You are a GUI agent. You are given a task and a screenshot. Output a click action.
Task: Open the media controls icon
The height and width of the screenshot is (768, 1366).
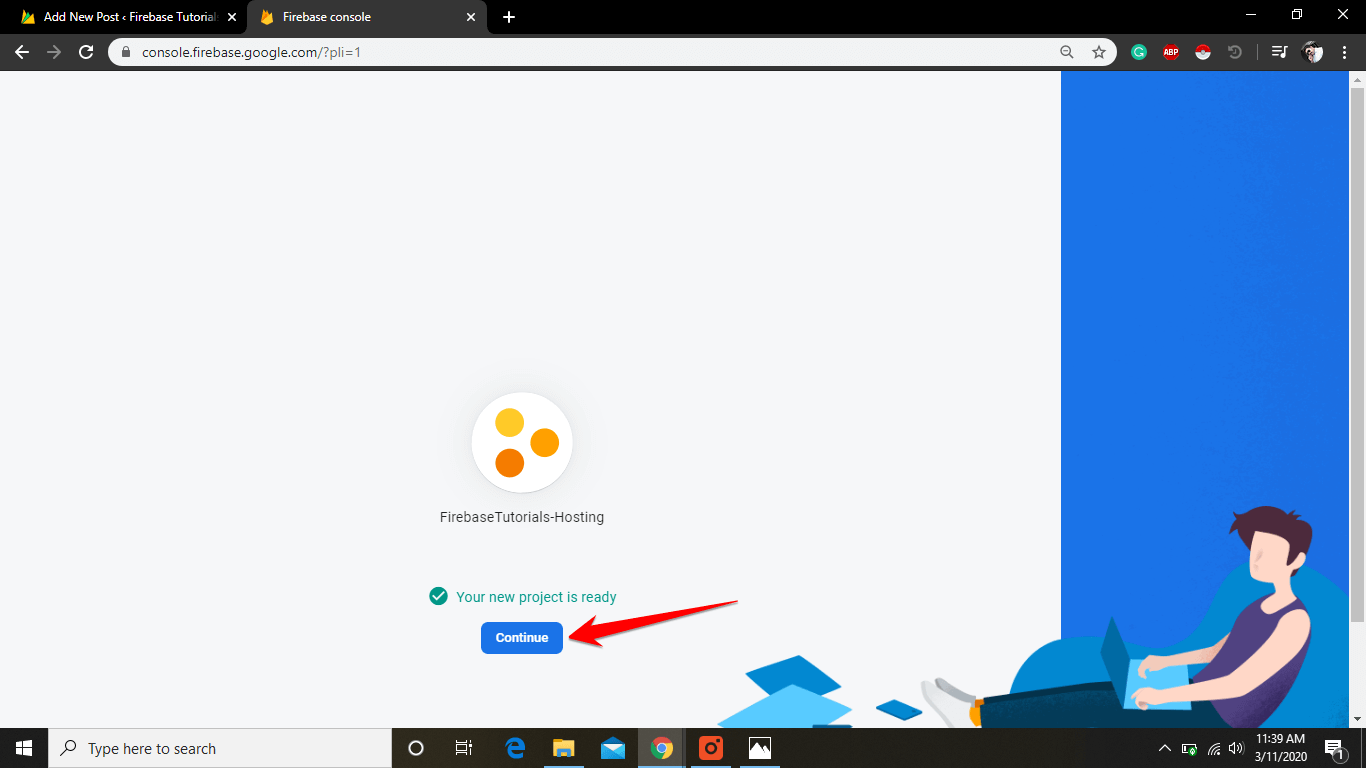click(x=1279, y=52)
